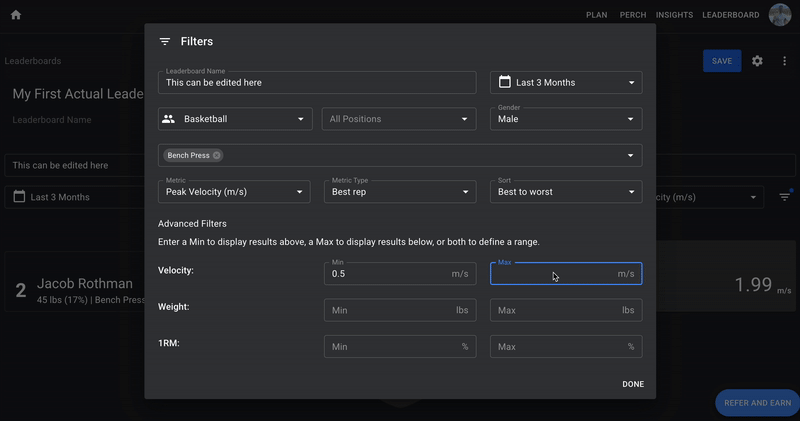
Task: Click the team group icon beside Basketball
Action: pos(168,119)
